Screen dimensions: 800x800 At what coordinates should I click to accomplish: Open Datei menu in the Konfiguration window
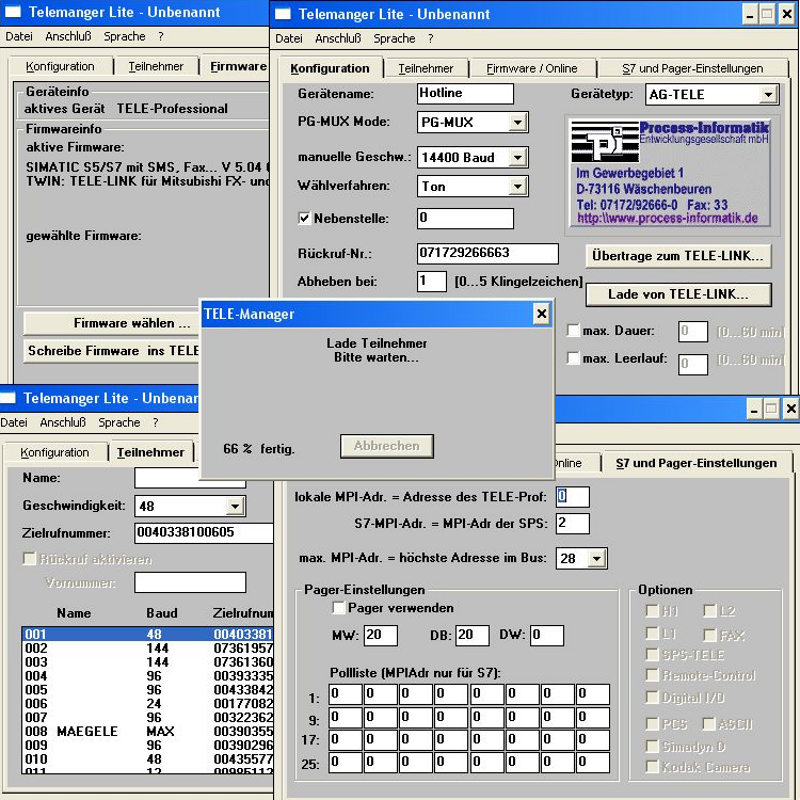click(x=288, y=38)
